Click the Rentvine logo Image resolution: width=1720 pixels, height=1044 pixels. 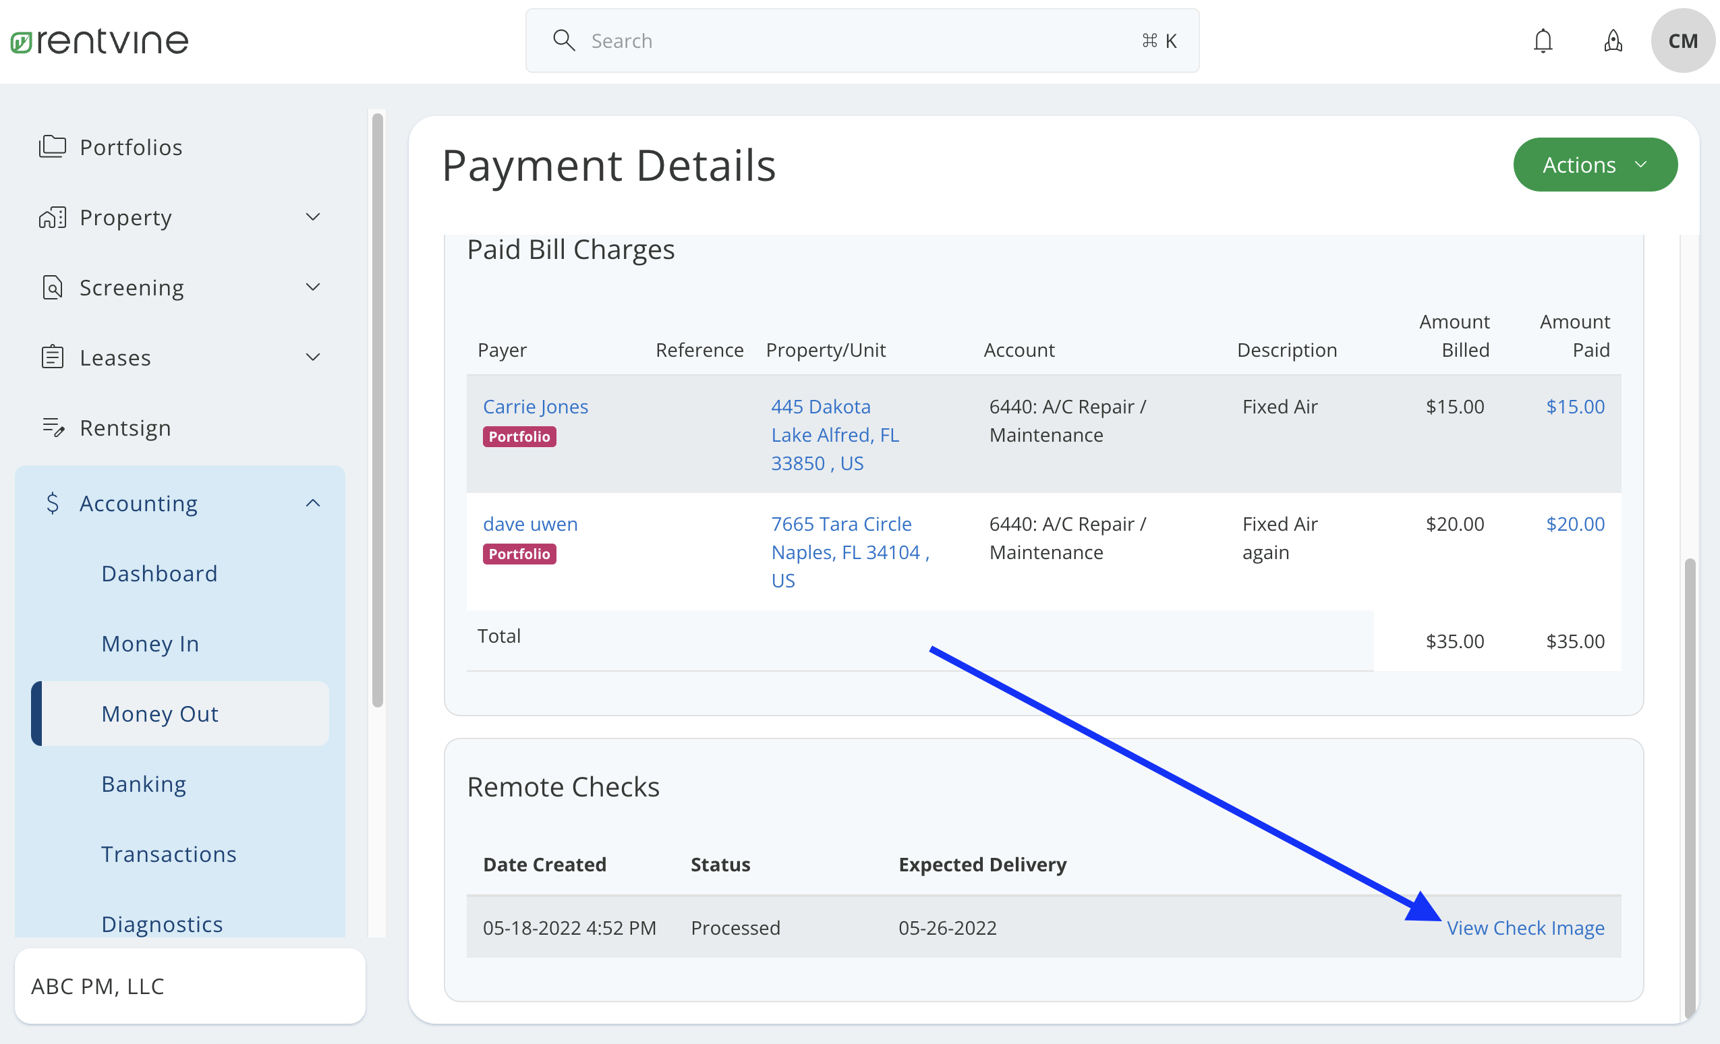coord(98,40)
